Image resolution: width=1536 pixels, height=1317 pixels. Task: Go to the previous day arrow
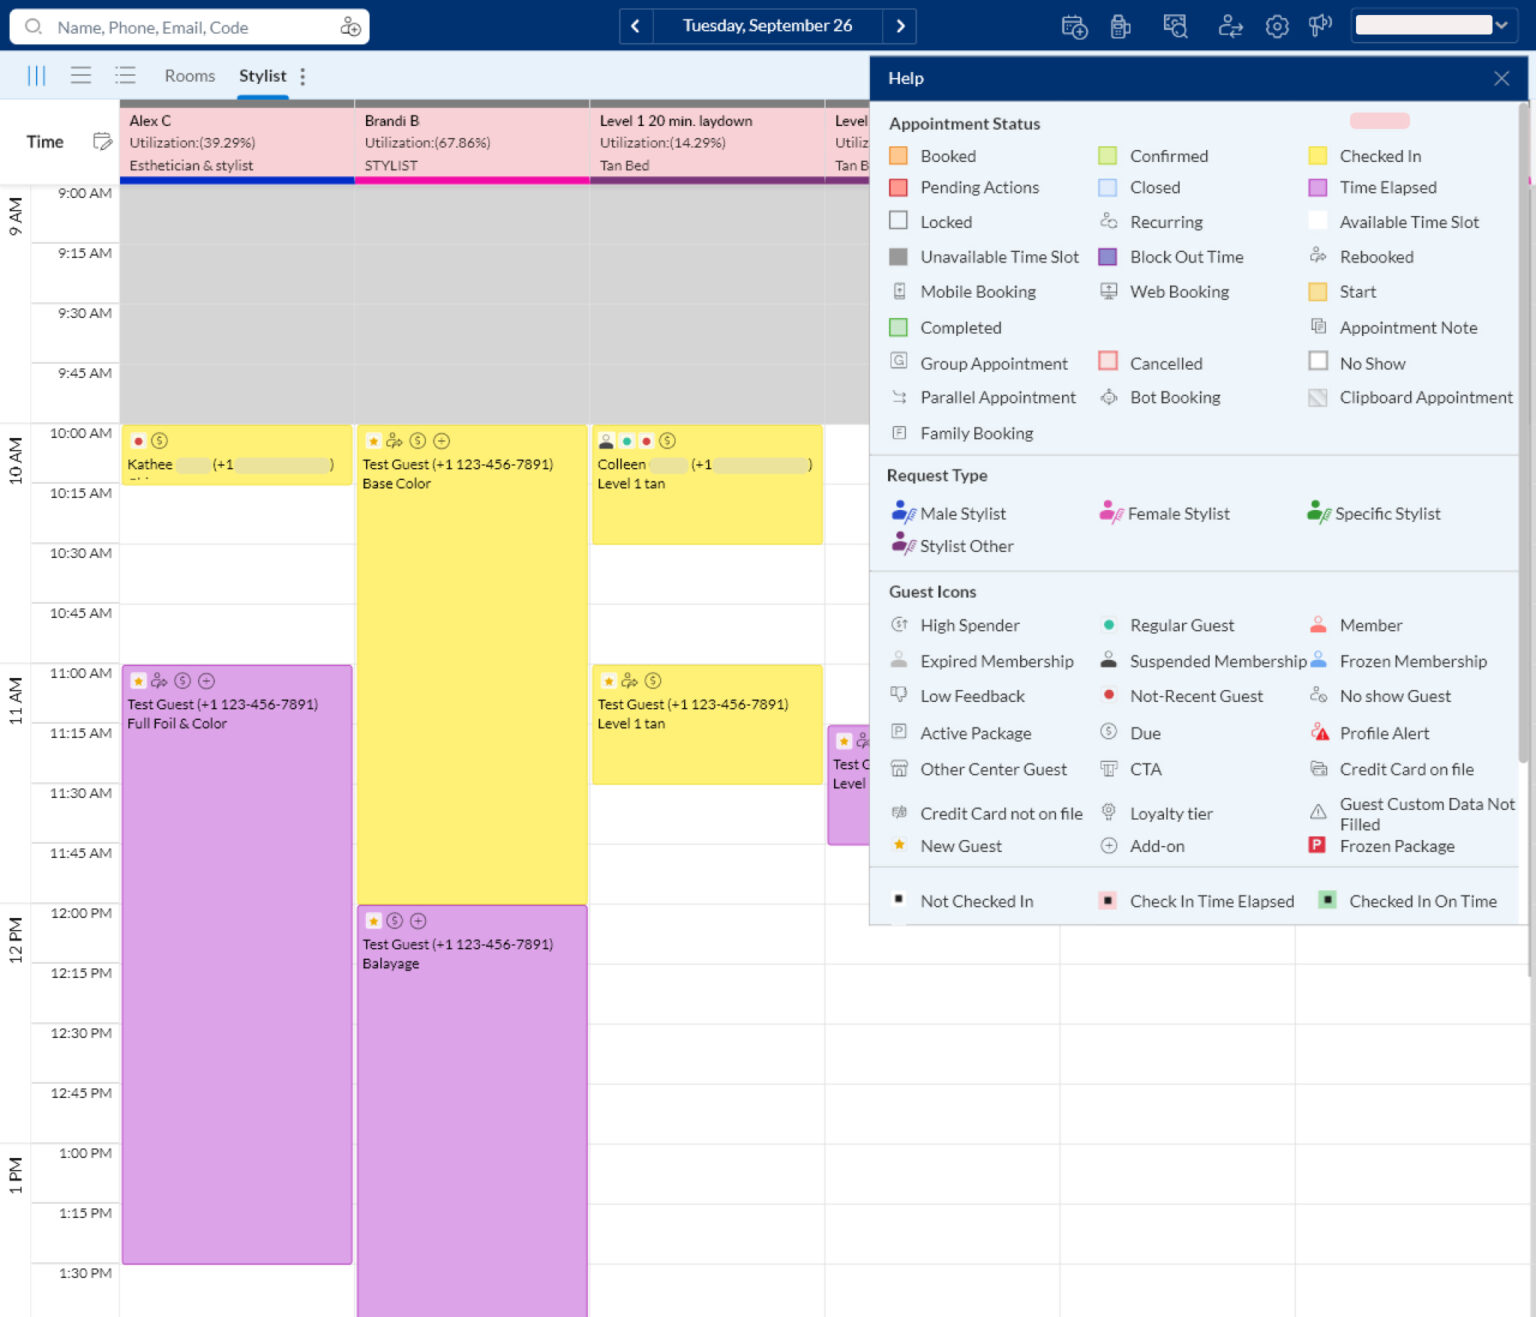635,26
